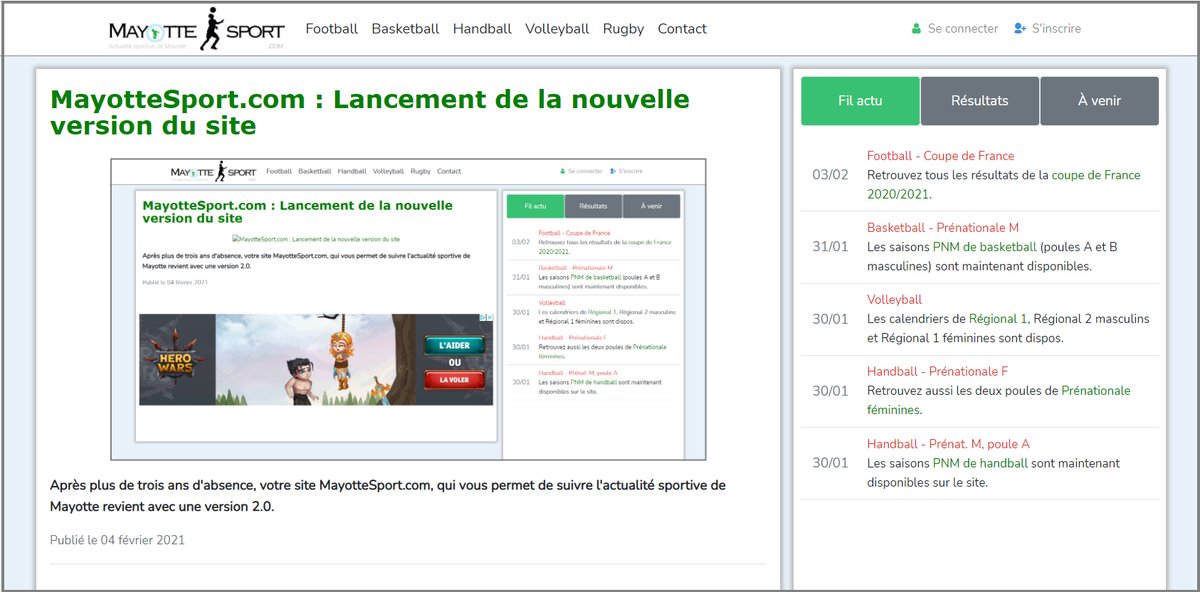Click the MayotteSport logo
Image resolution: width=1200 pixels, height=592 pixels.
tap(196, 29)
